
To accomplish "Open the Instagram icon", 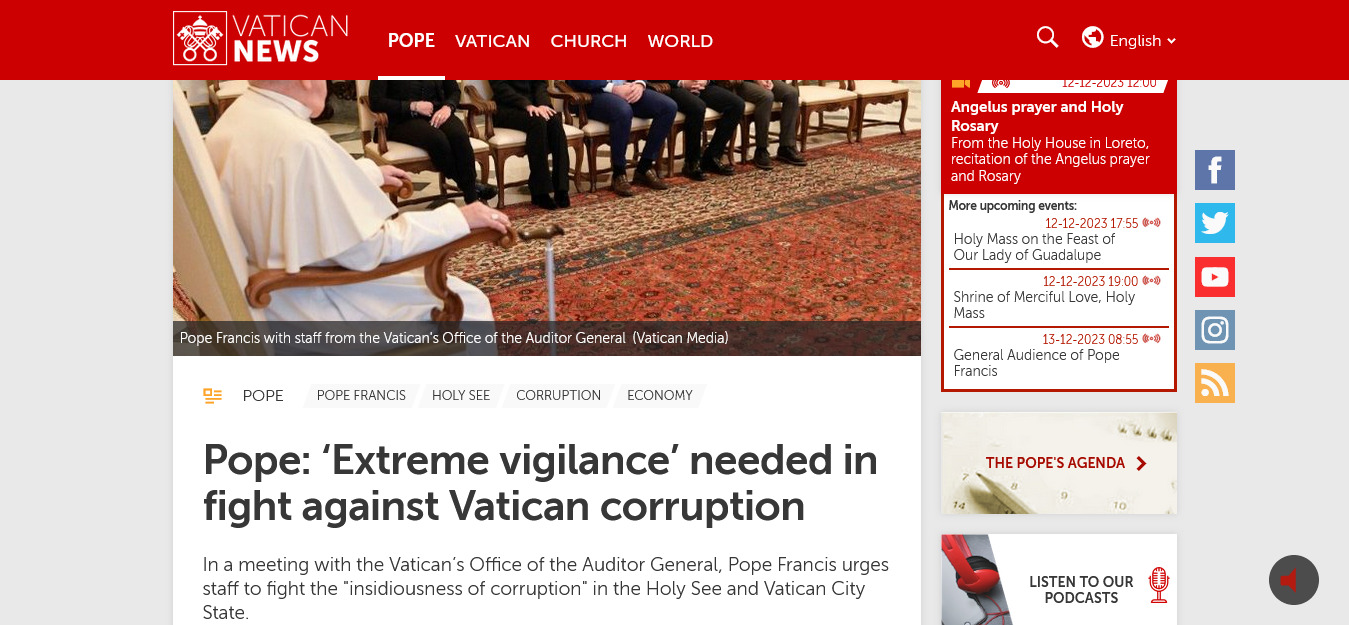I will click(1215, 330).
